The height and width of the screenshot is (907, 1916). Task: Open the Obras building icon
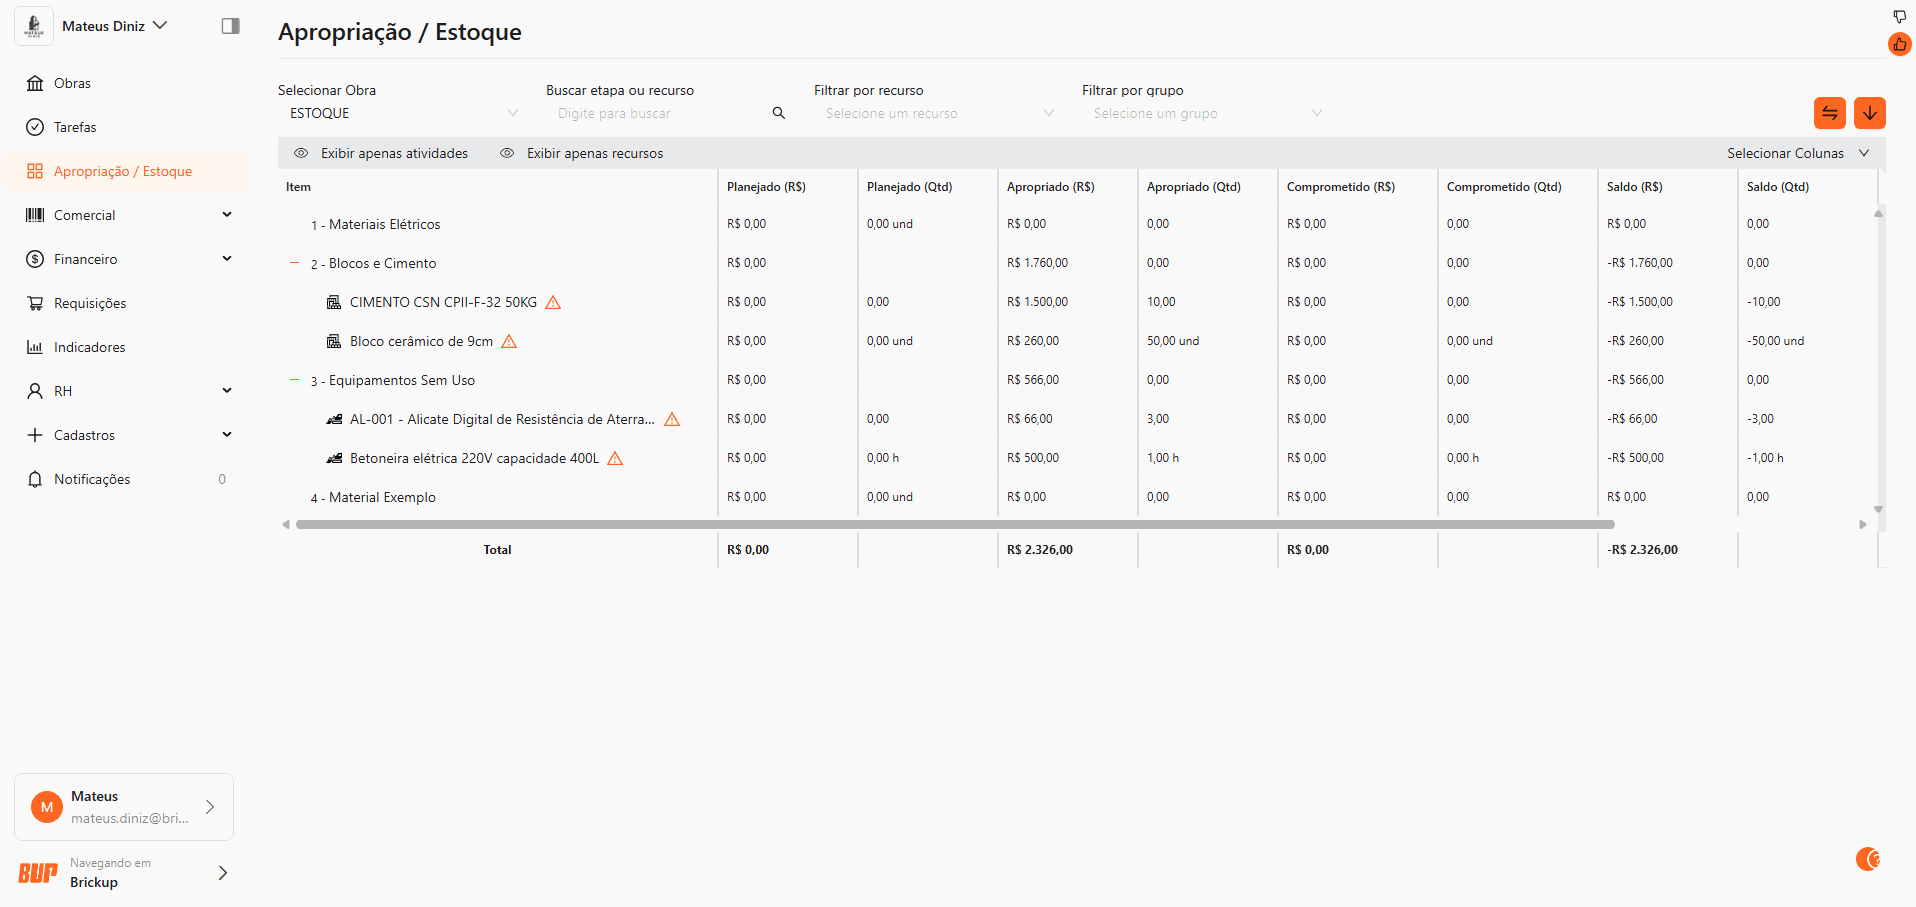point(35,83)
